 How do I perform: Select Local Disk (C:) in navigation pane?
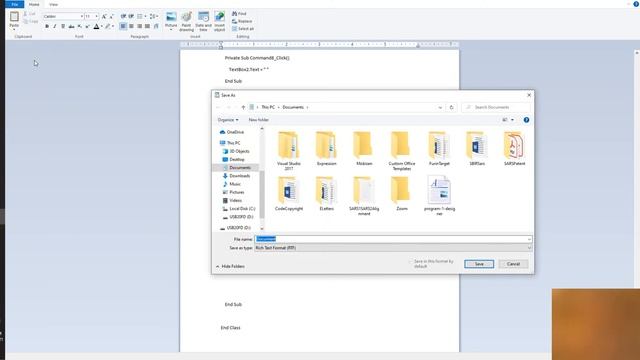[x=239, y=209]
